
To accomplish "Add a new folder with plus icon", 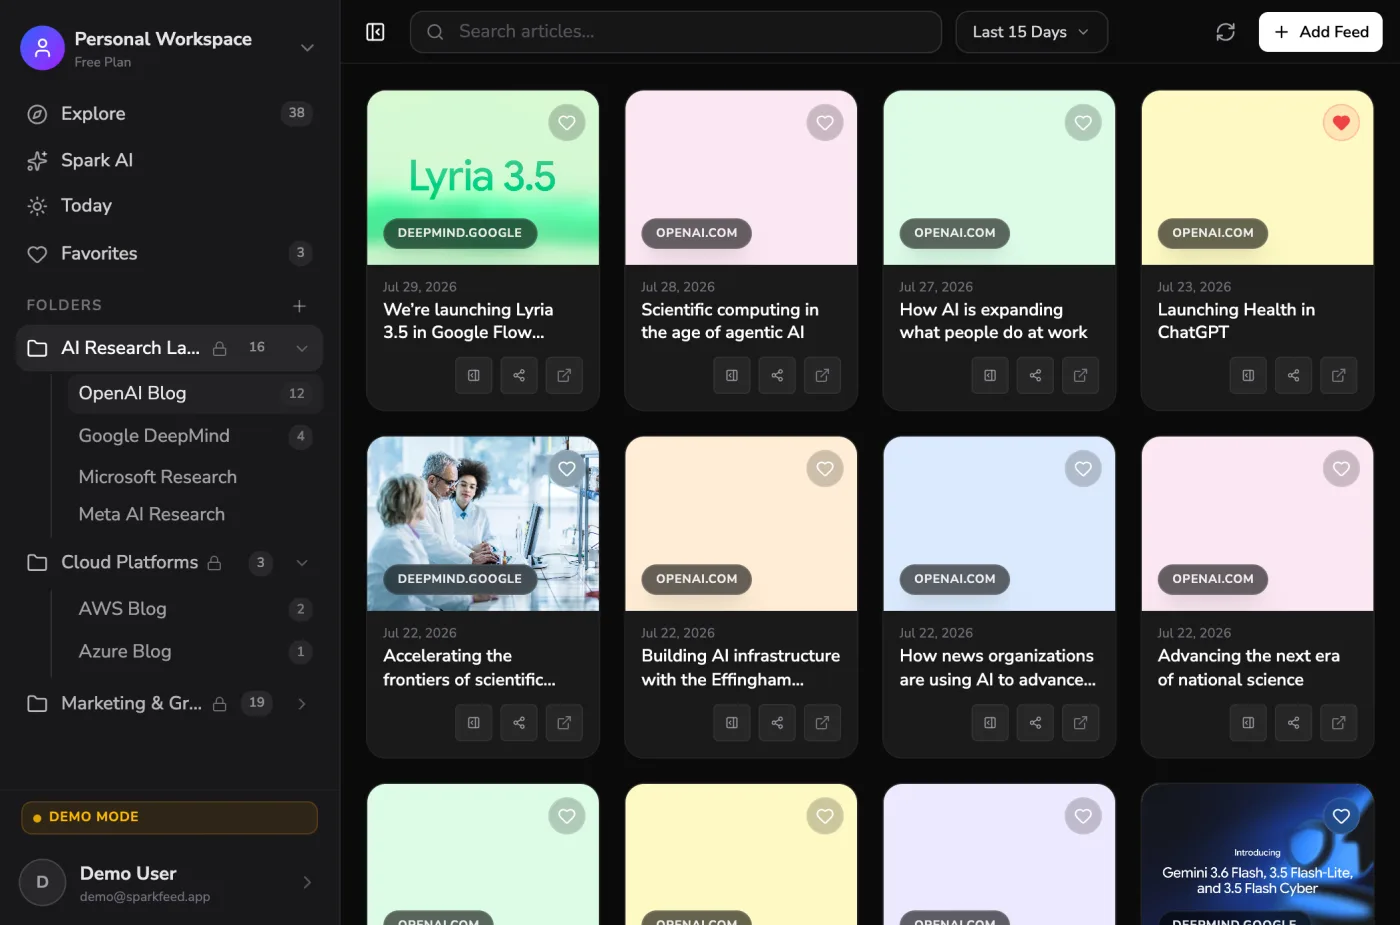I will point(299,305).
